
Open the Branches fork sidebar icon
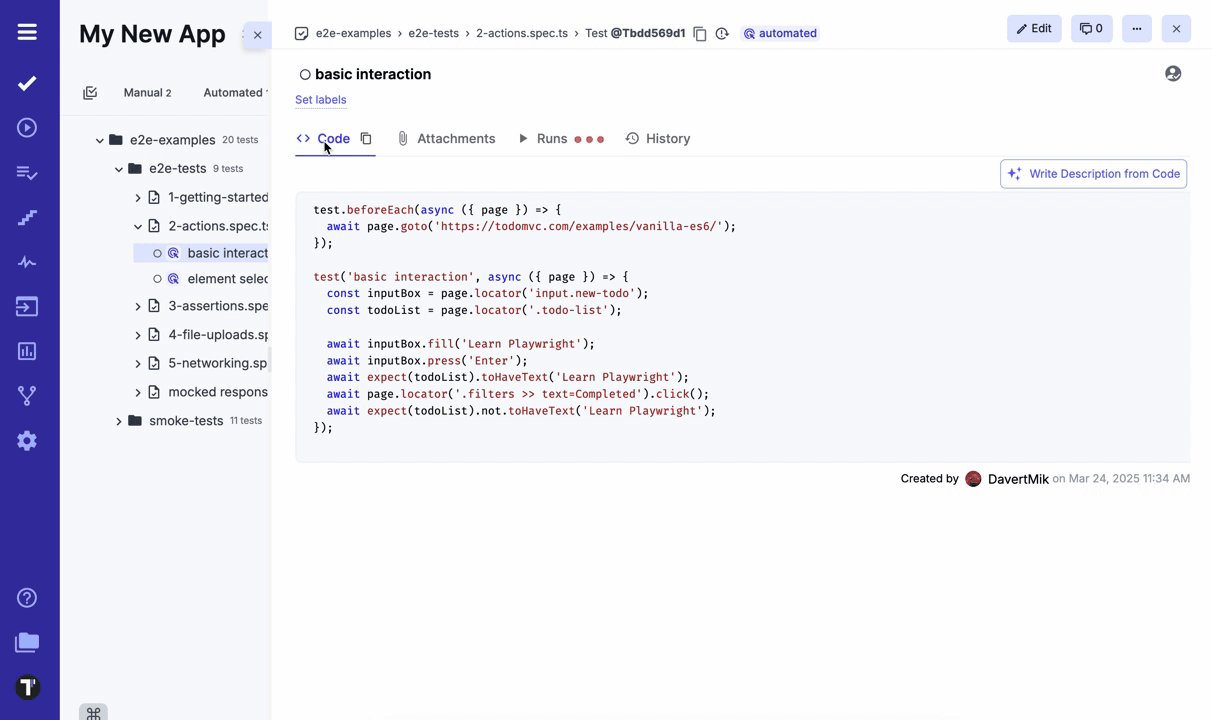tap(27, 396)
